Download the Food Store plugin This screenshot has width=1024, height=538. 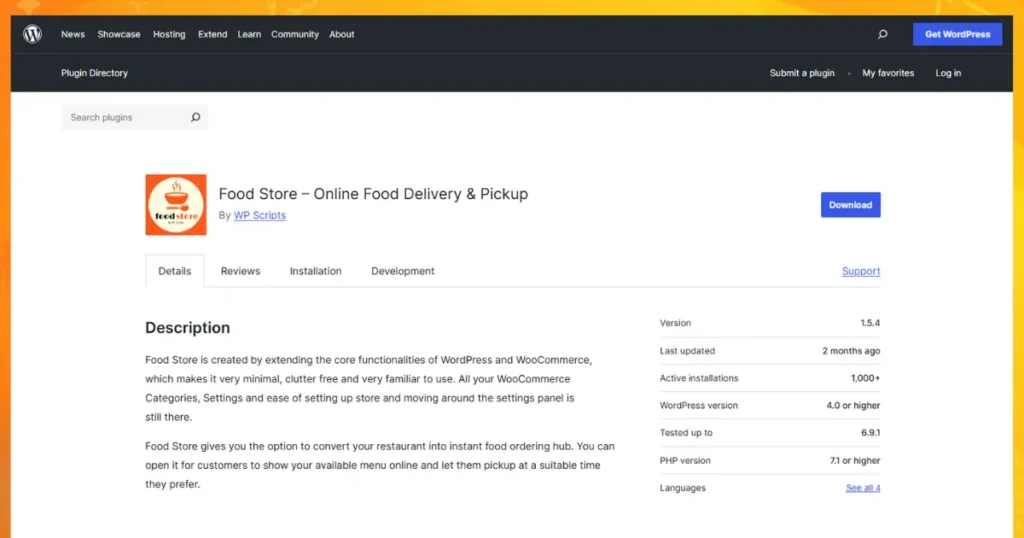tap(850, 205)
